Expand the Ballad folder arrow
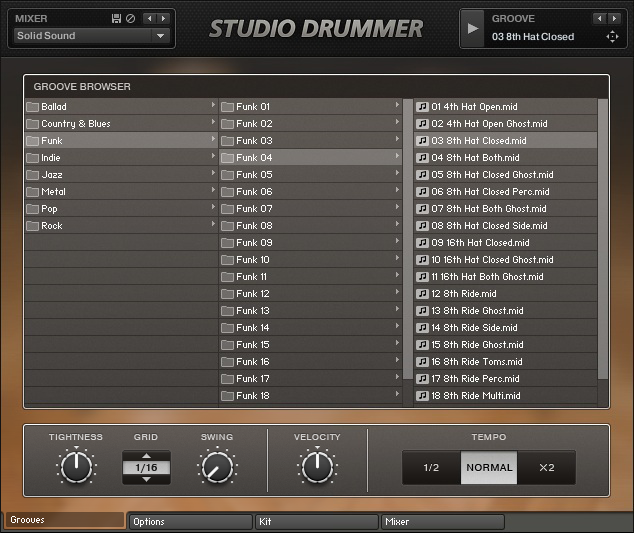 [x=213, y=105]
